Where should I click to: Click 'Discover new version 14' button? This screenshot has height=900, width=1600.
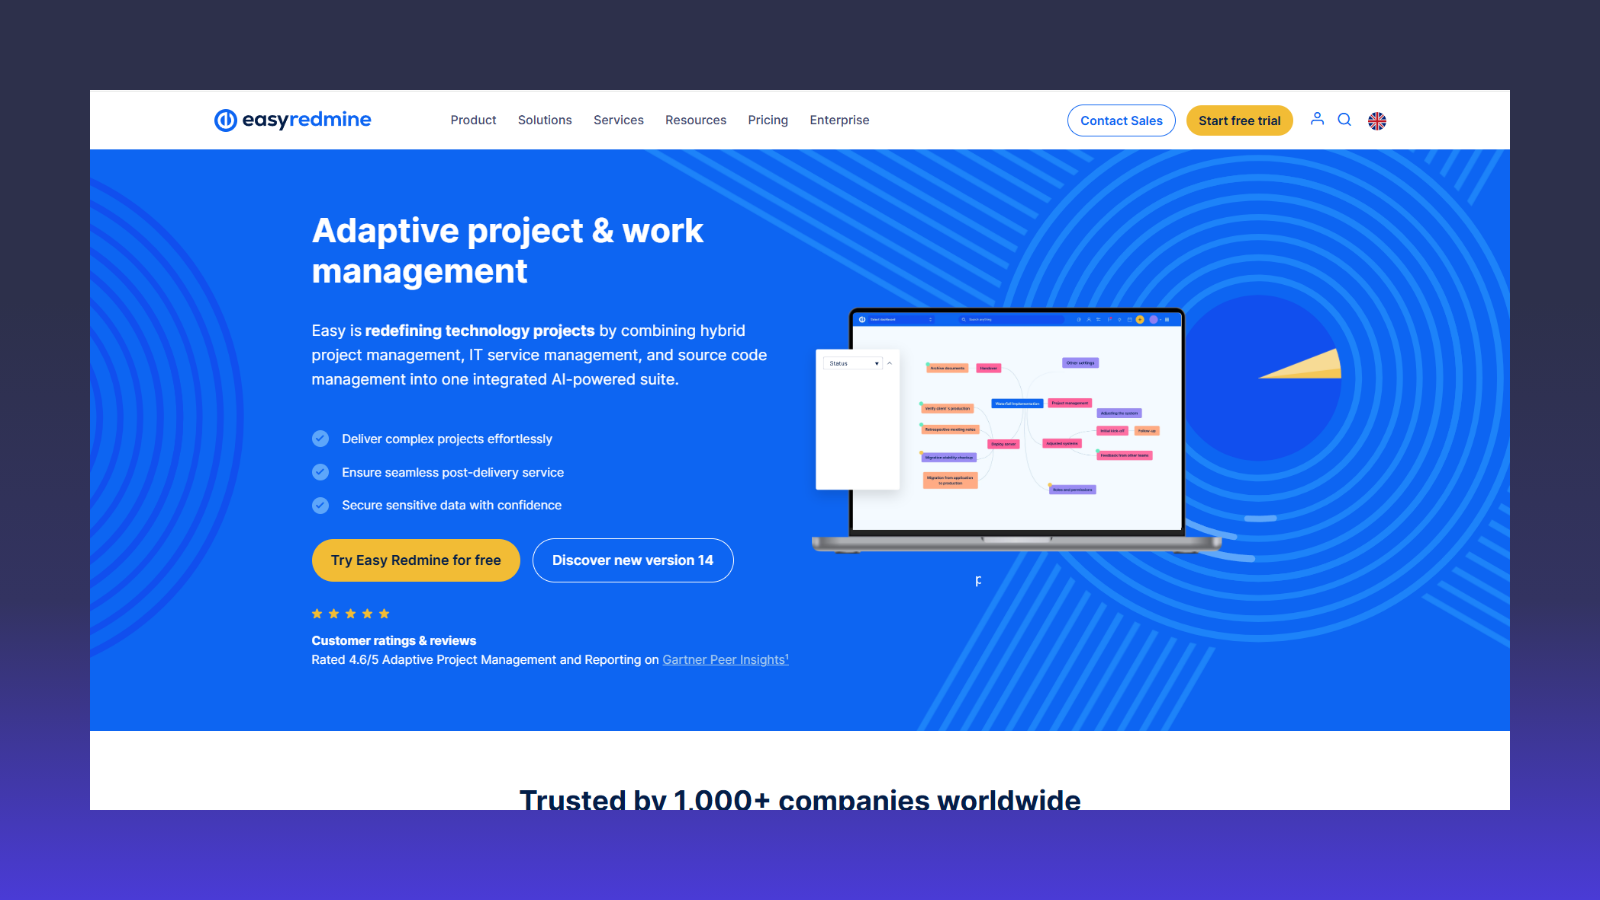633,560
